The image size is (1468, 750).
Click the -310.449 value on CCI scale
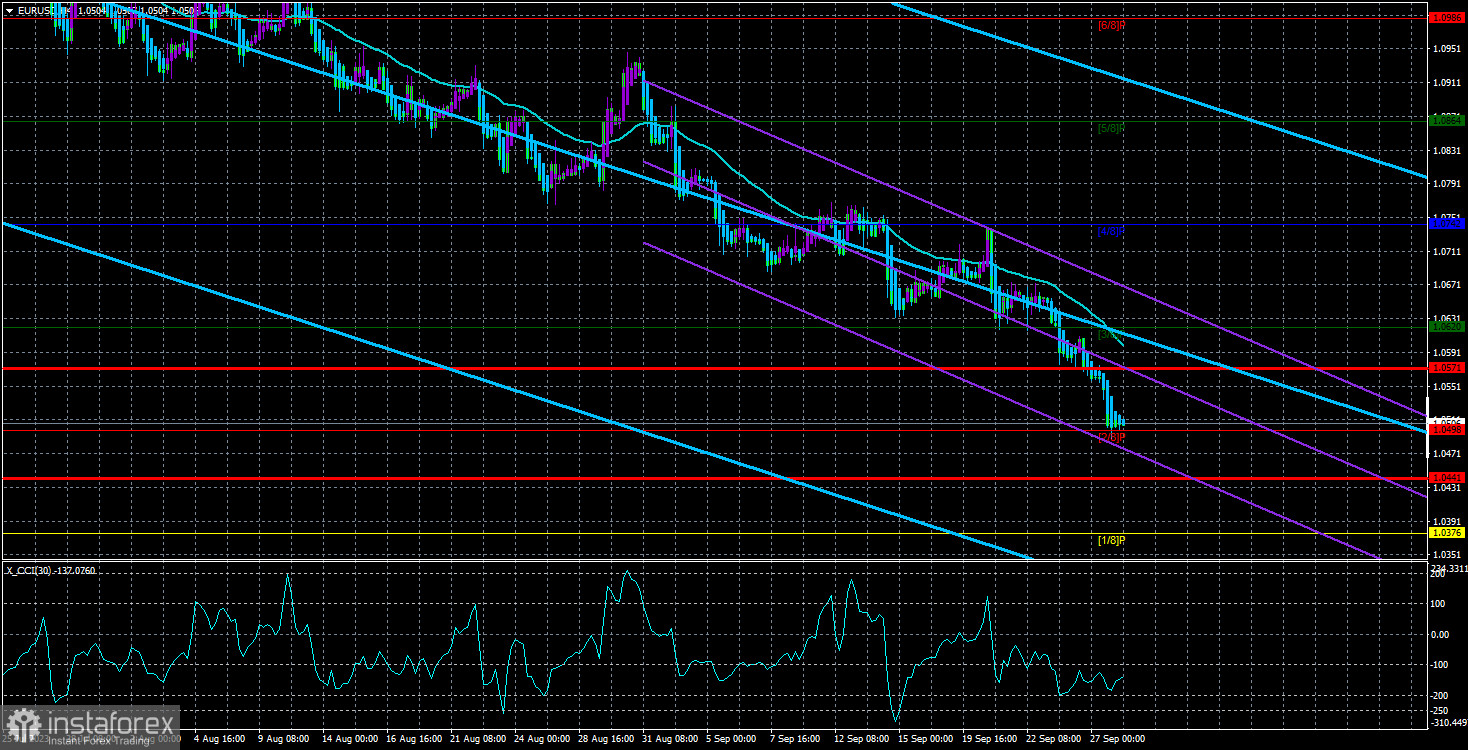coord(1447,721)
